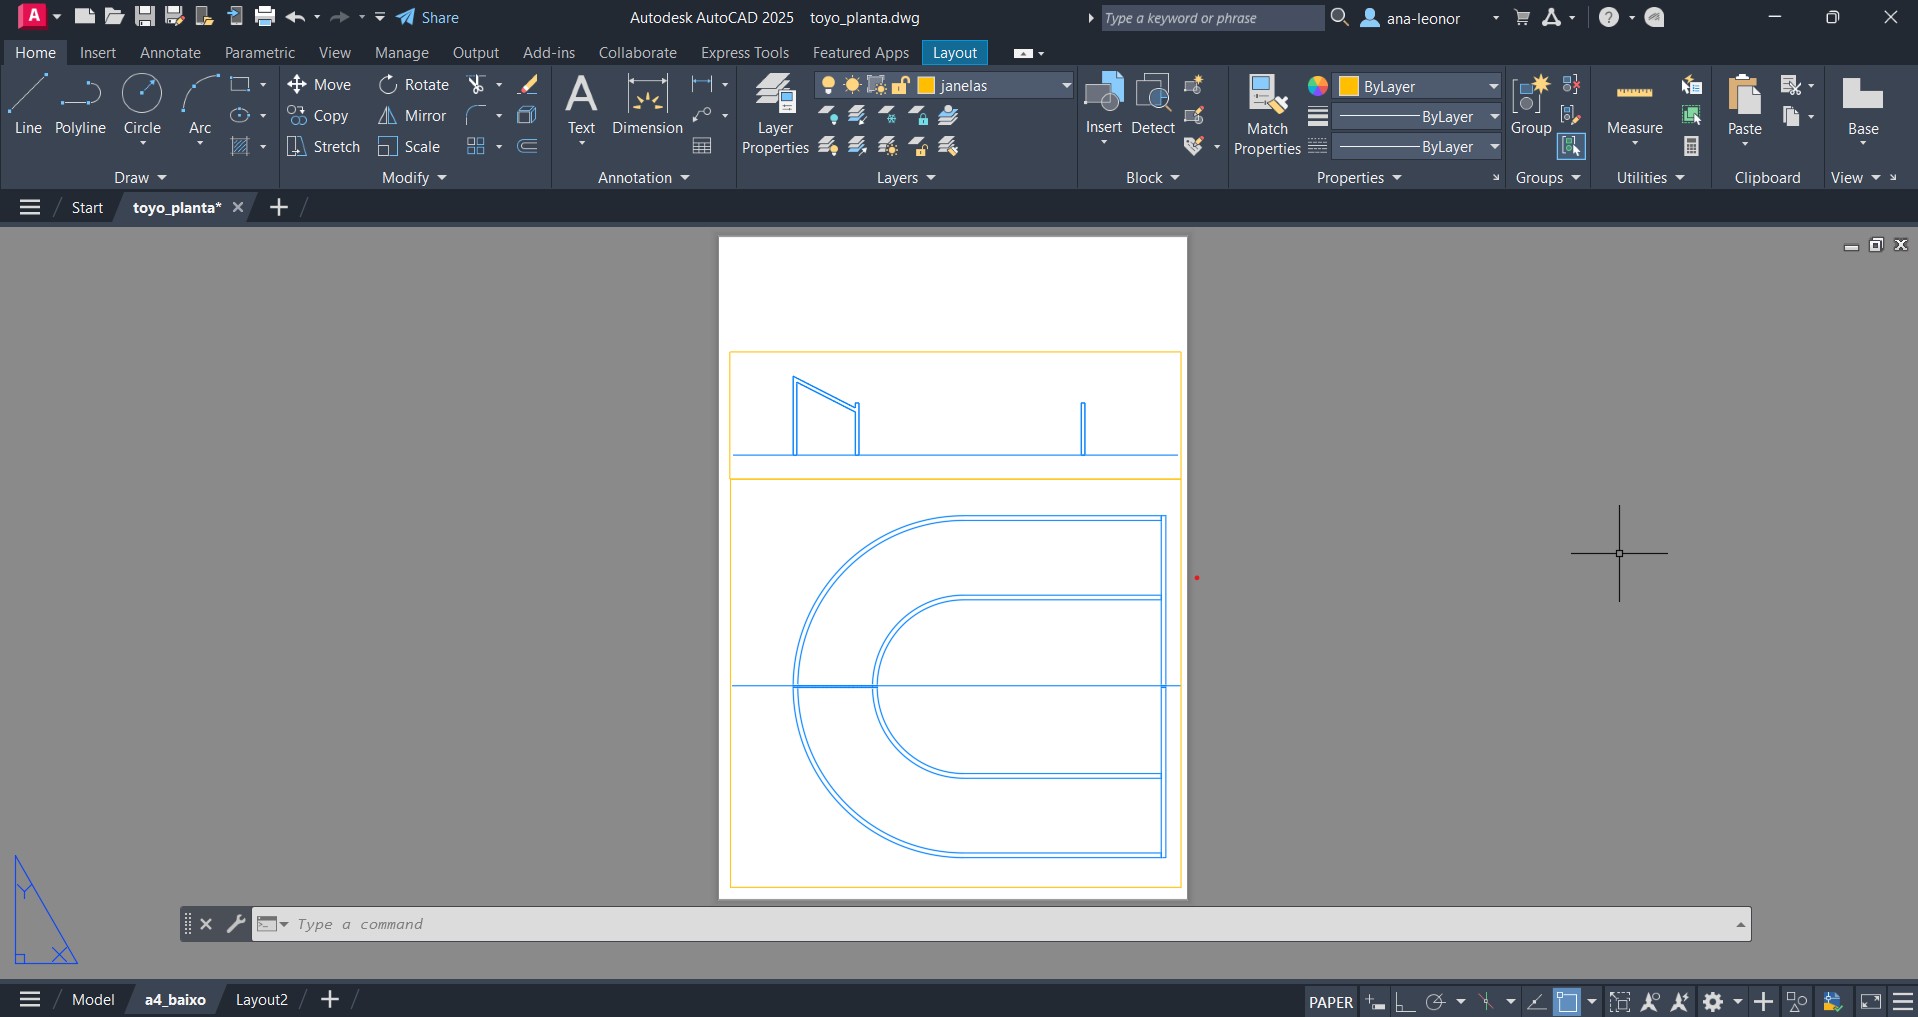Open the janelas layer dropdown

pyautogui.click(x=1066, y=86)
